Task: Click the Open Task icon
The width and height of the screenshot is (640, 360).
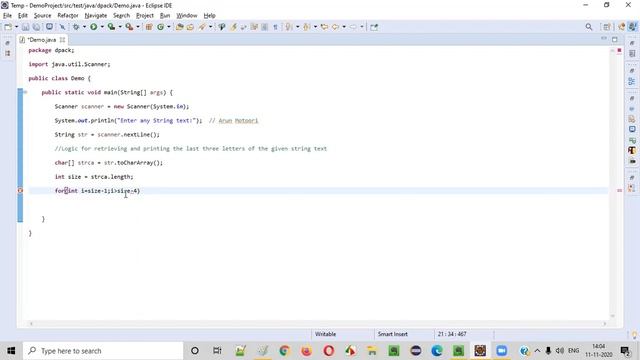Action: (190, 27)
